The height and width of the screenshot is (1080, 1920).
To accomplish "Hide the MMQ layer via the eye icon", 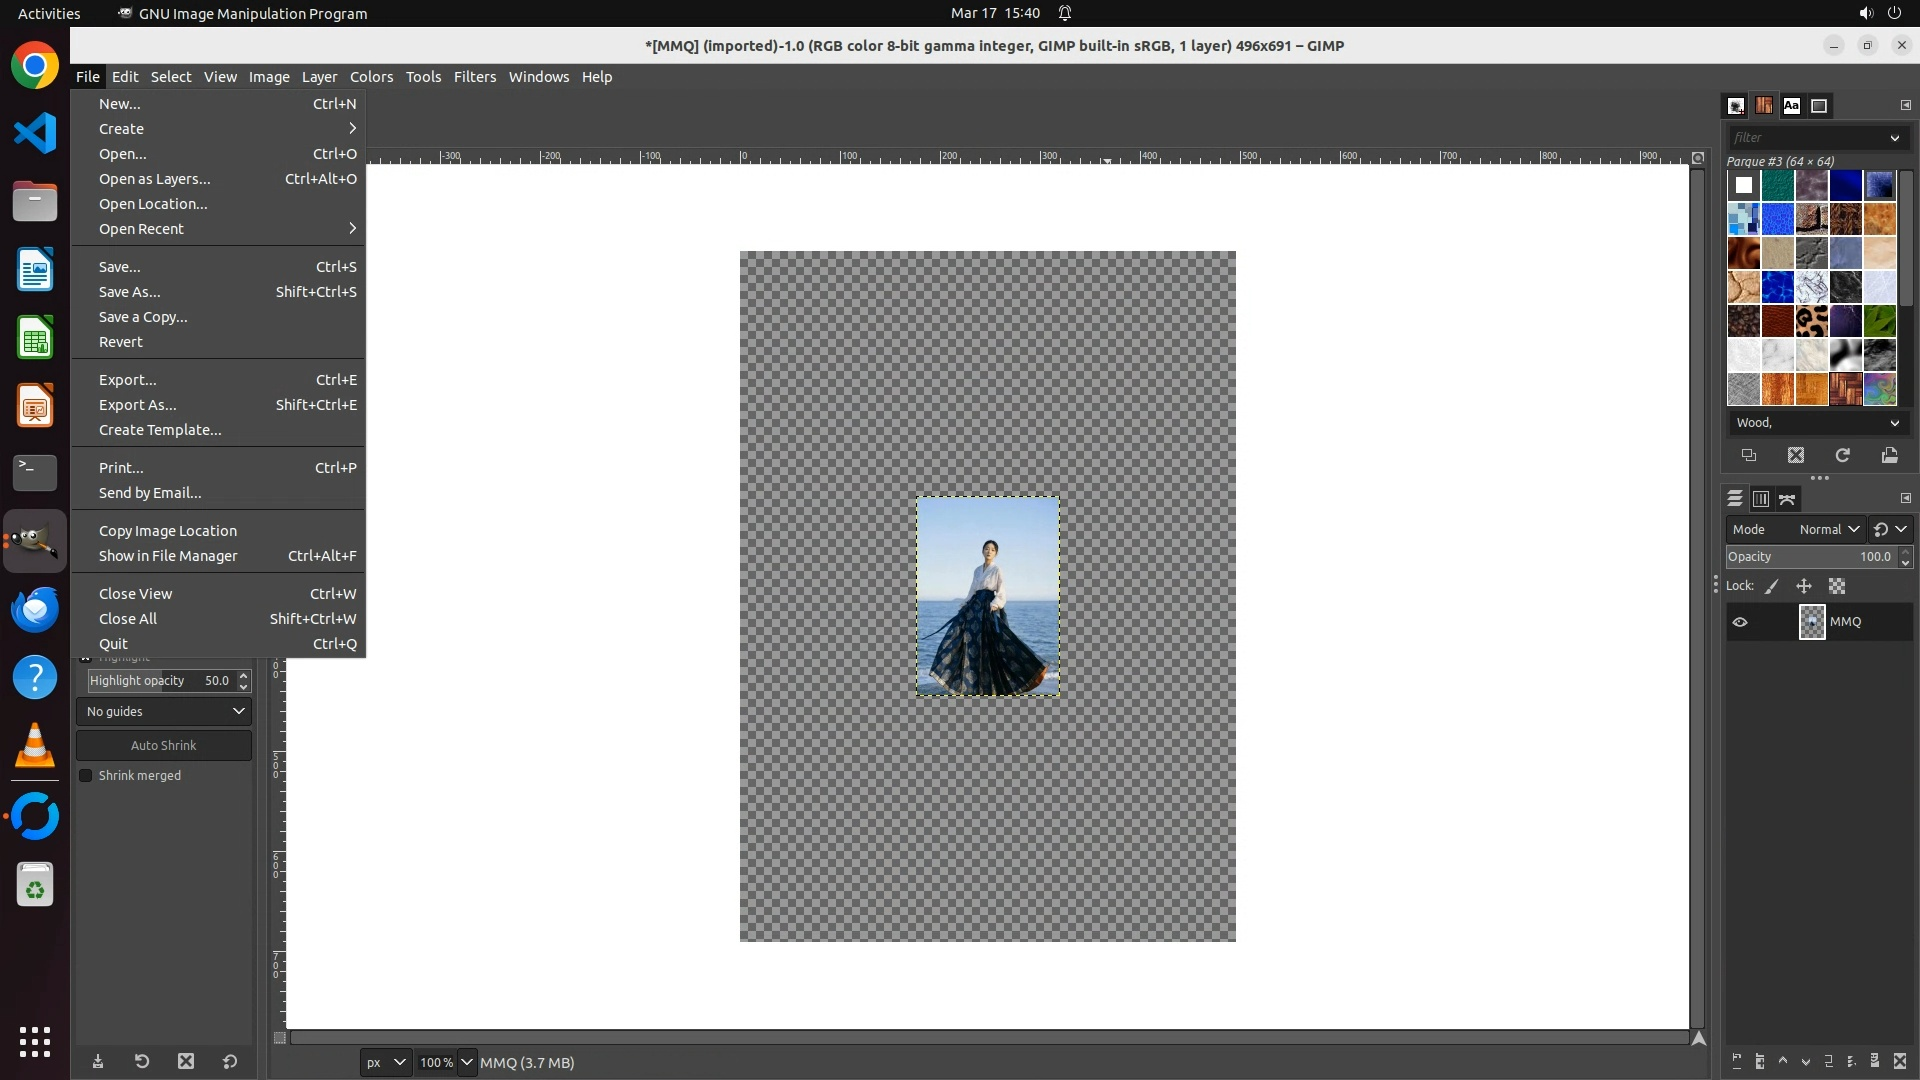I will pos(1740,622).
